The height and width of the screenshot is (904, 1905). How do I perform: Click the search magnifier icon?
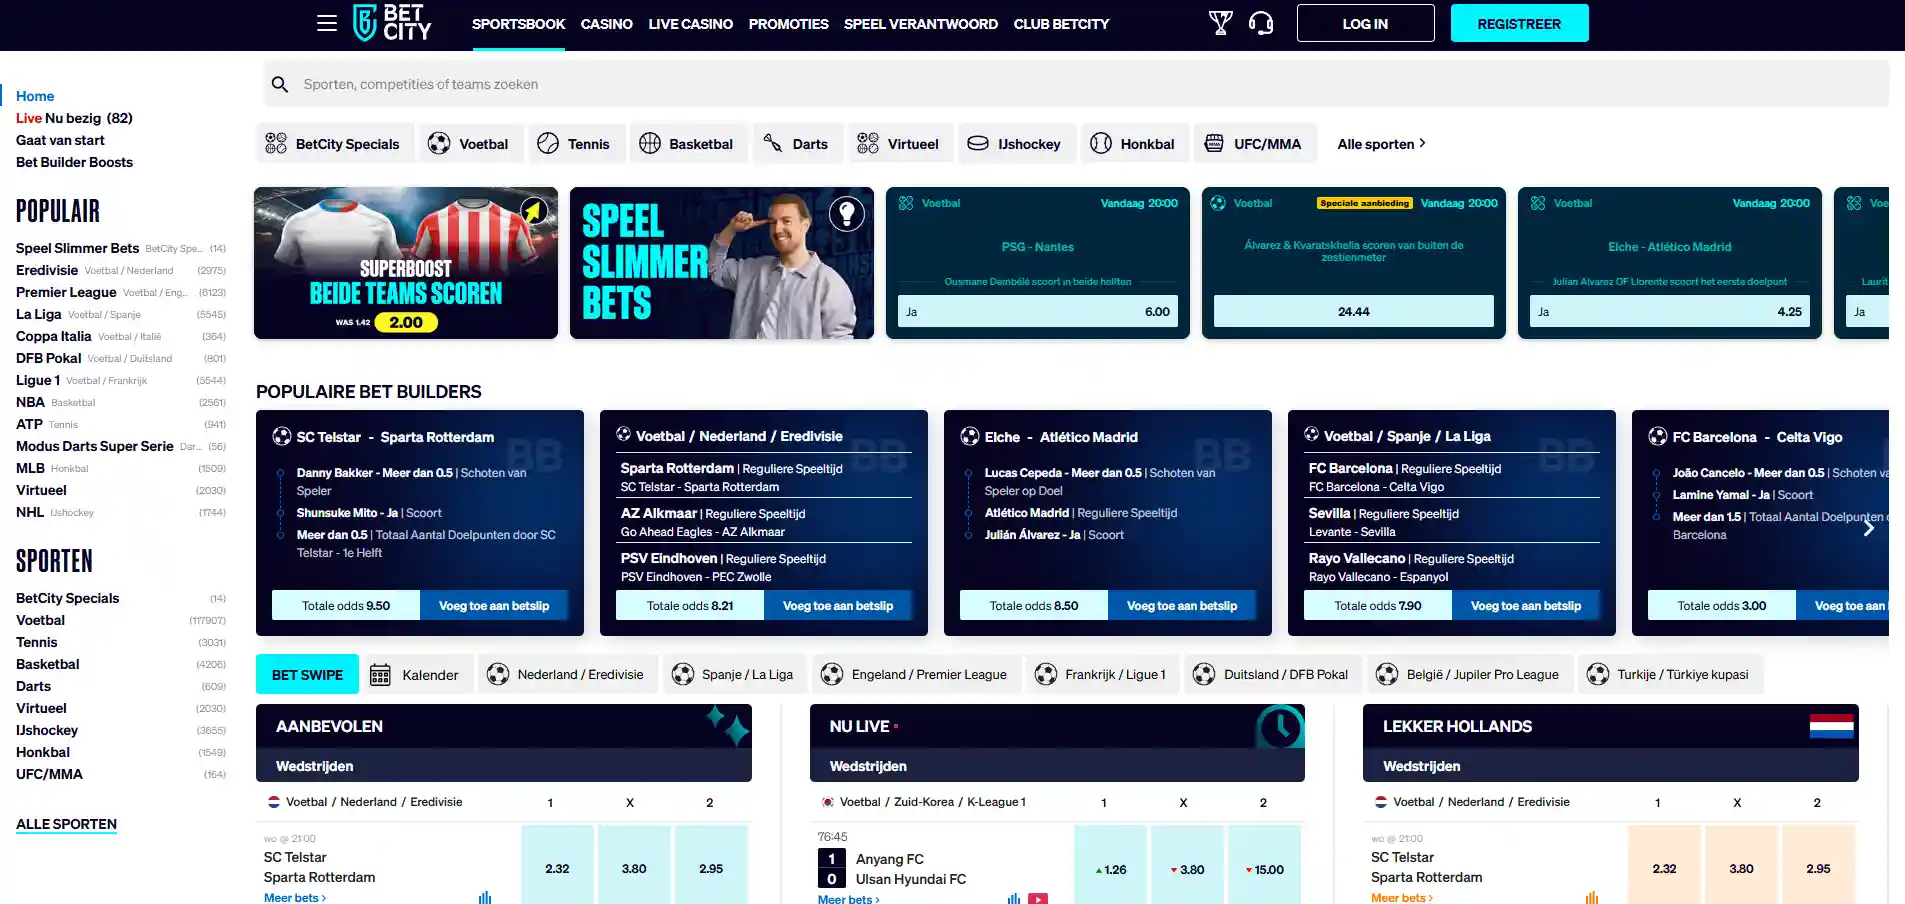click(x=280, y=84)
